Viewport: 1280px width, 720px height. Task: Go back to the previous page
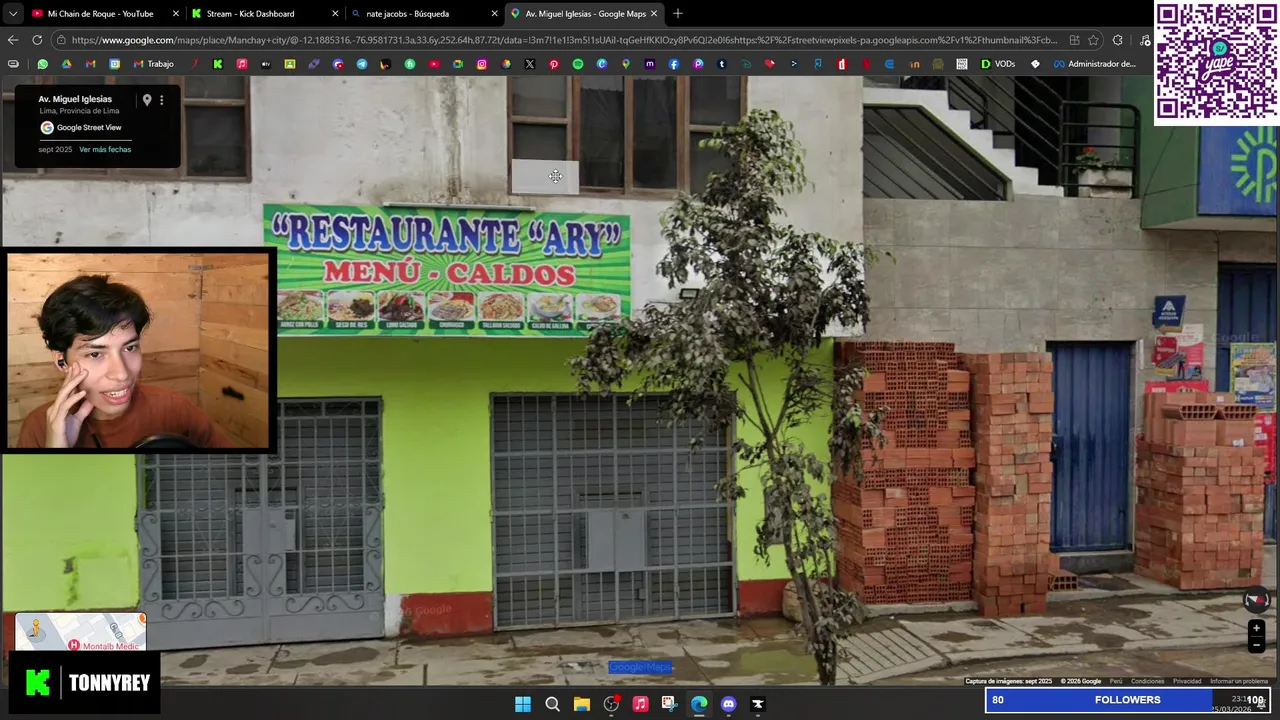click(13, 40)
